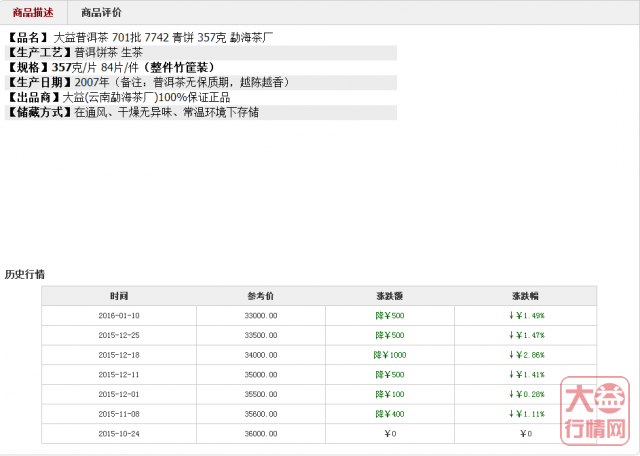640x456 pixels.
Task: Click 降￥500 in the 2016-01-10 row
Action: [390, 316]
